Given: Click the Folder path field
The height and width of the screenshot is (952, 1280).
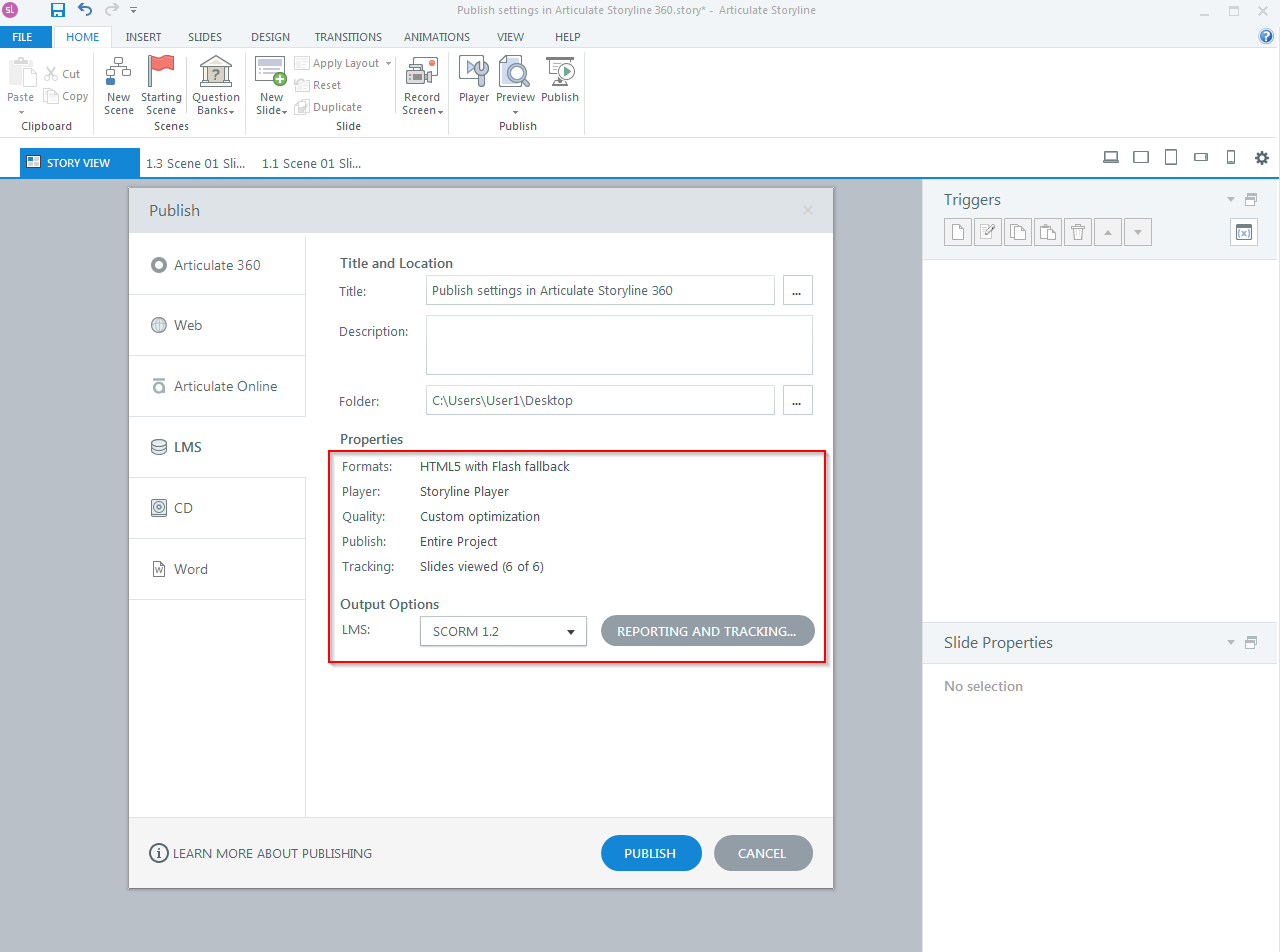Looking at the screenshot, I should pos(600,400).
